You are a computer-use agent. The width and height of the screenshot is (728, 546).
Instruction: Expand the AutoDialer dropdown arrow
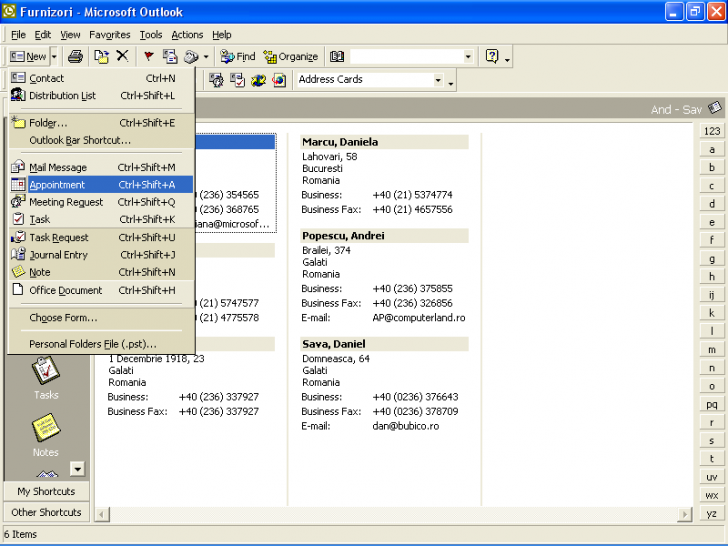tap(206, 57)
